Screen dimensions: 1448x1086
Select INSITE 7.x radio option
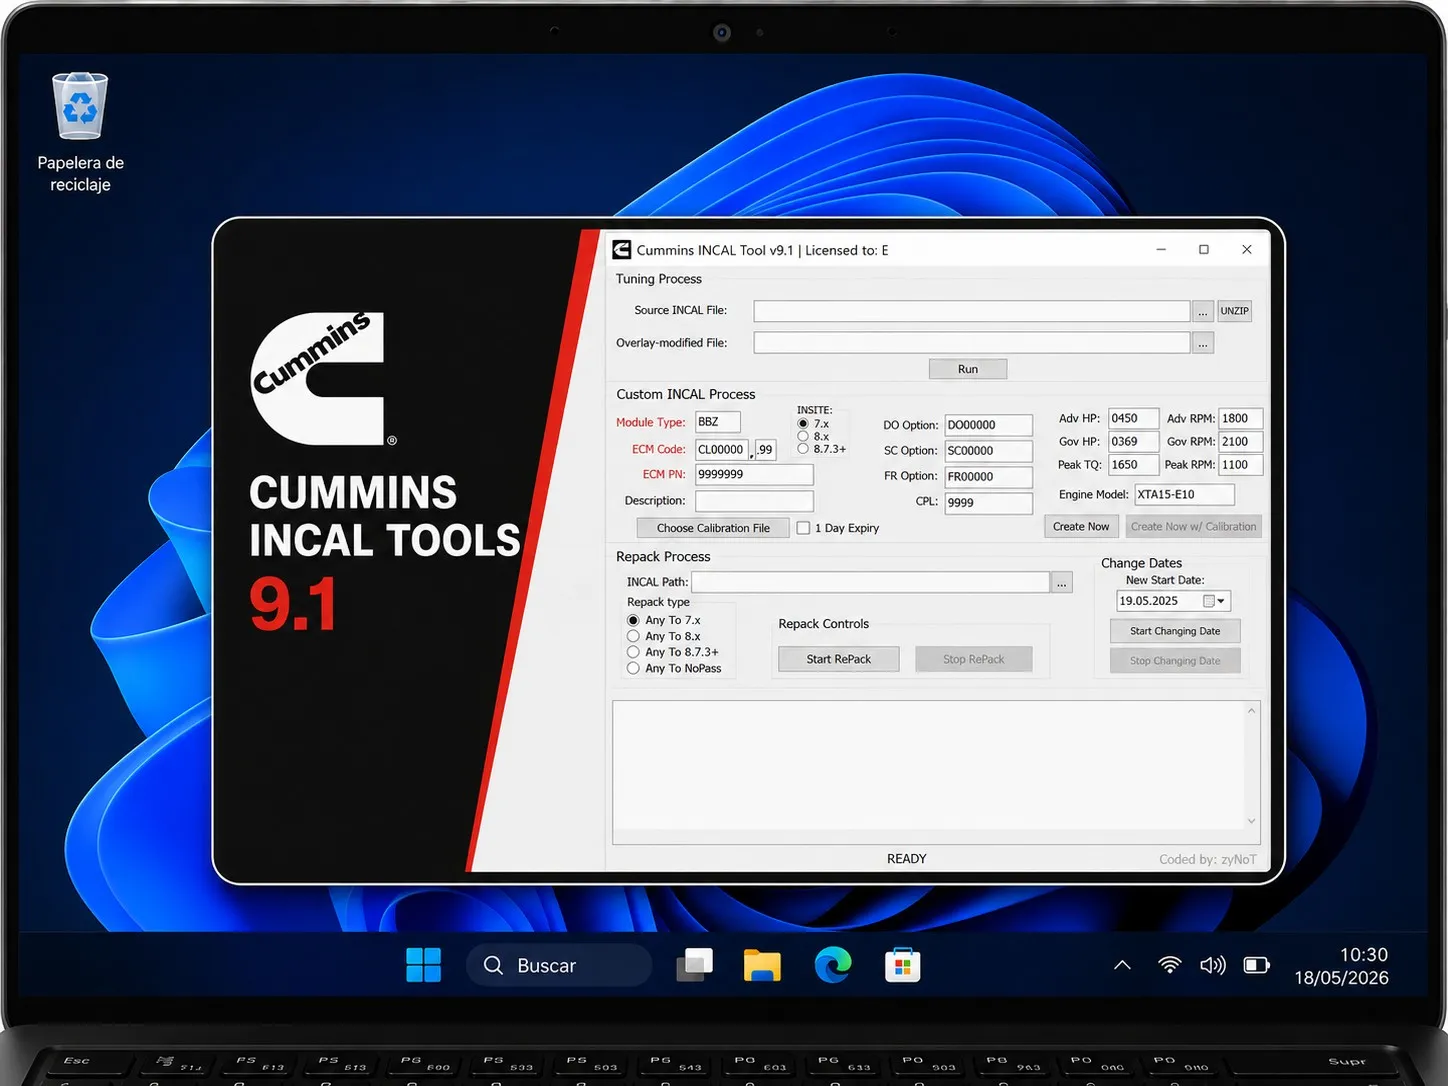(x=803, y=424)
